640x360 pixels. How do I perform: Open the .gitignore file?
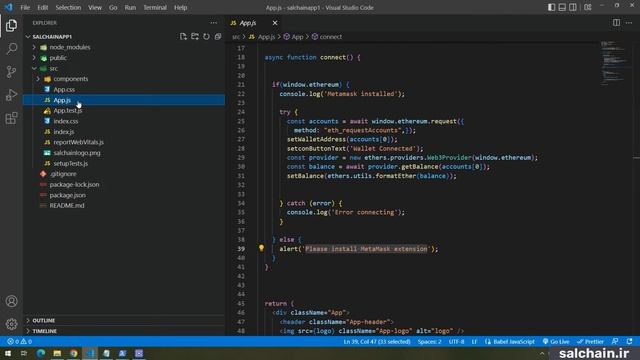click(62, 174)
